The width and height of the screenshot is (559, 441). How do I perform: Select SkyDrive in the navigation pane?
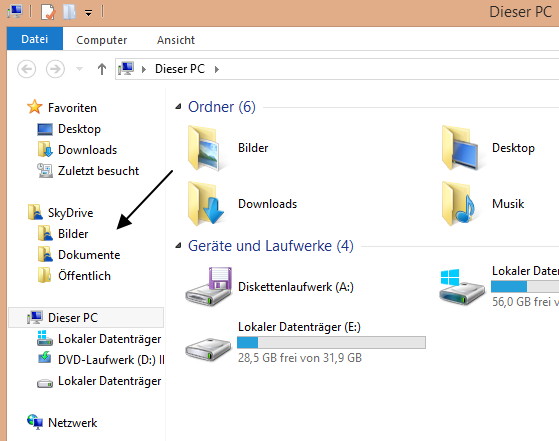[x=71, y=213]
